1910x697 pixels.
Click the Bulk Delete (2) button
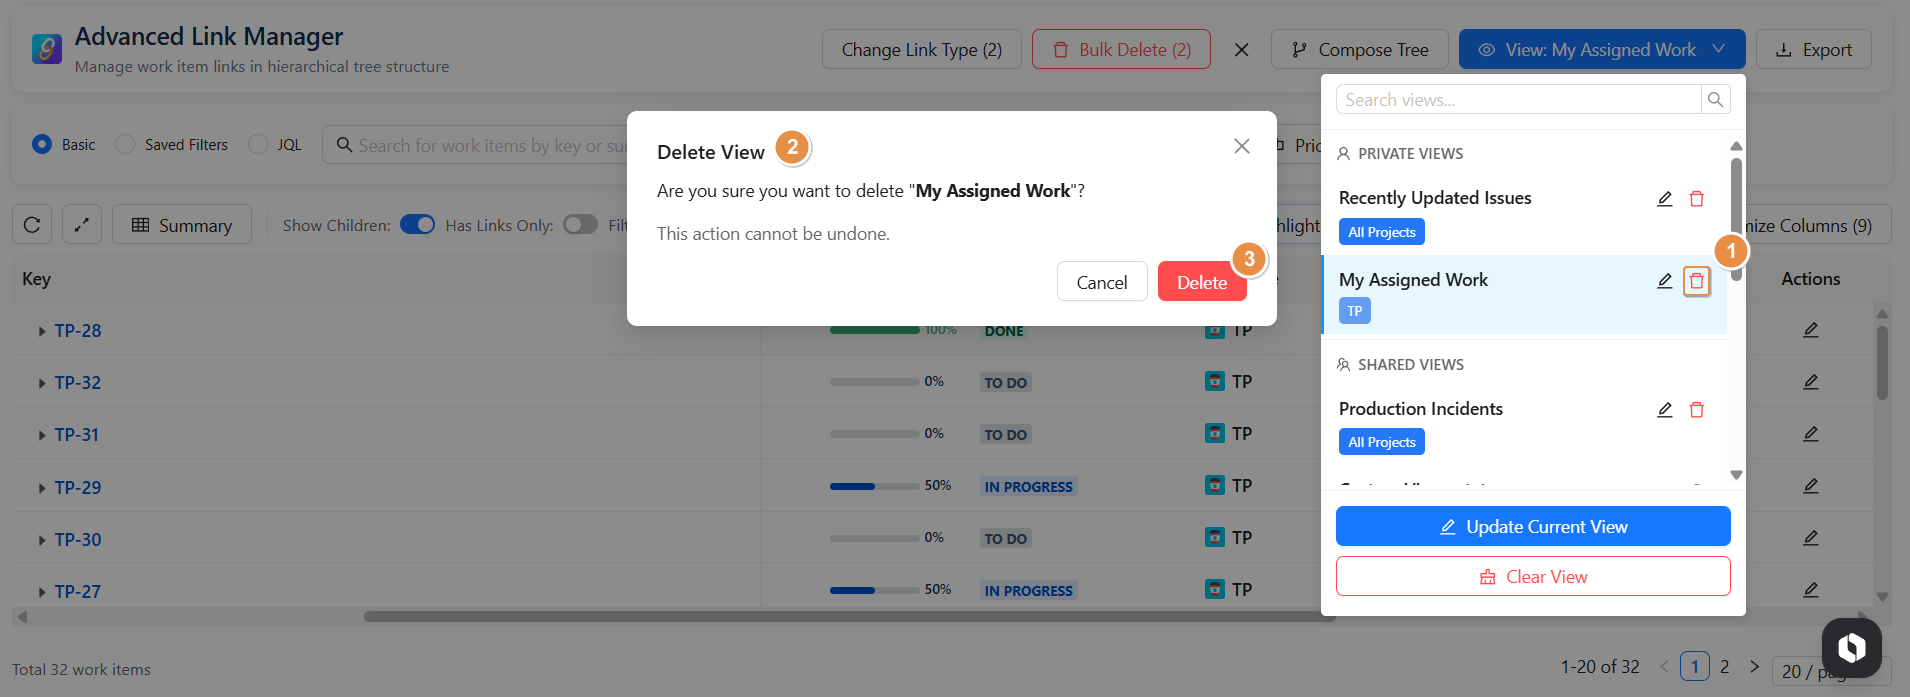(x=1121, y=49)
